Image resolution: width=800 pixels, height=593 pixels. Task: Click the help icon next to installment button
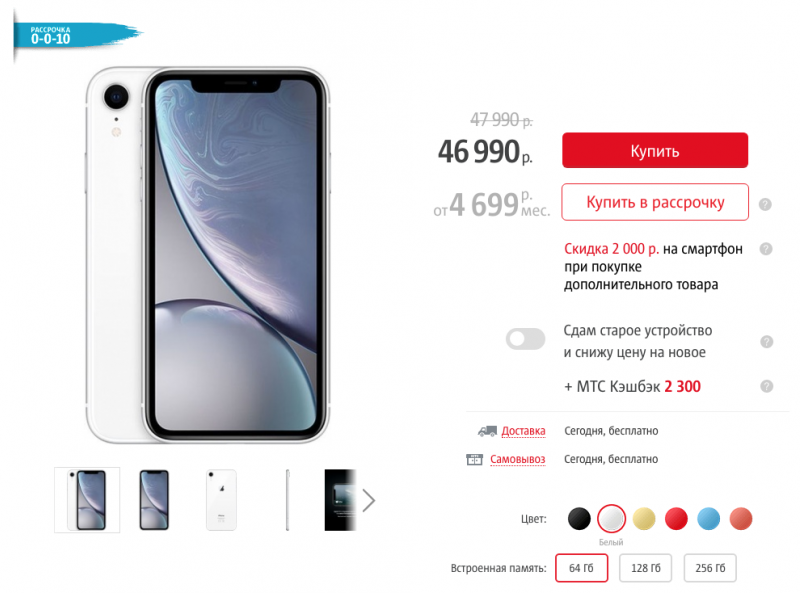765,204
